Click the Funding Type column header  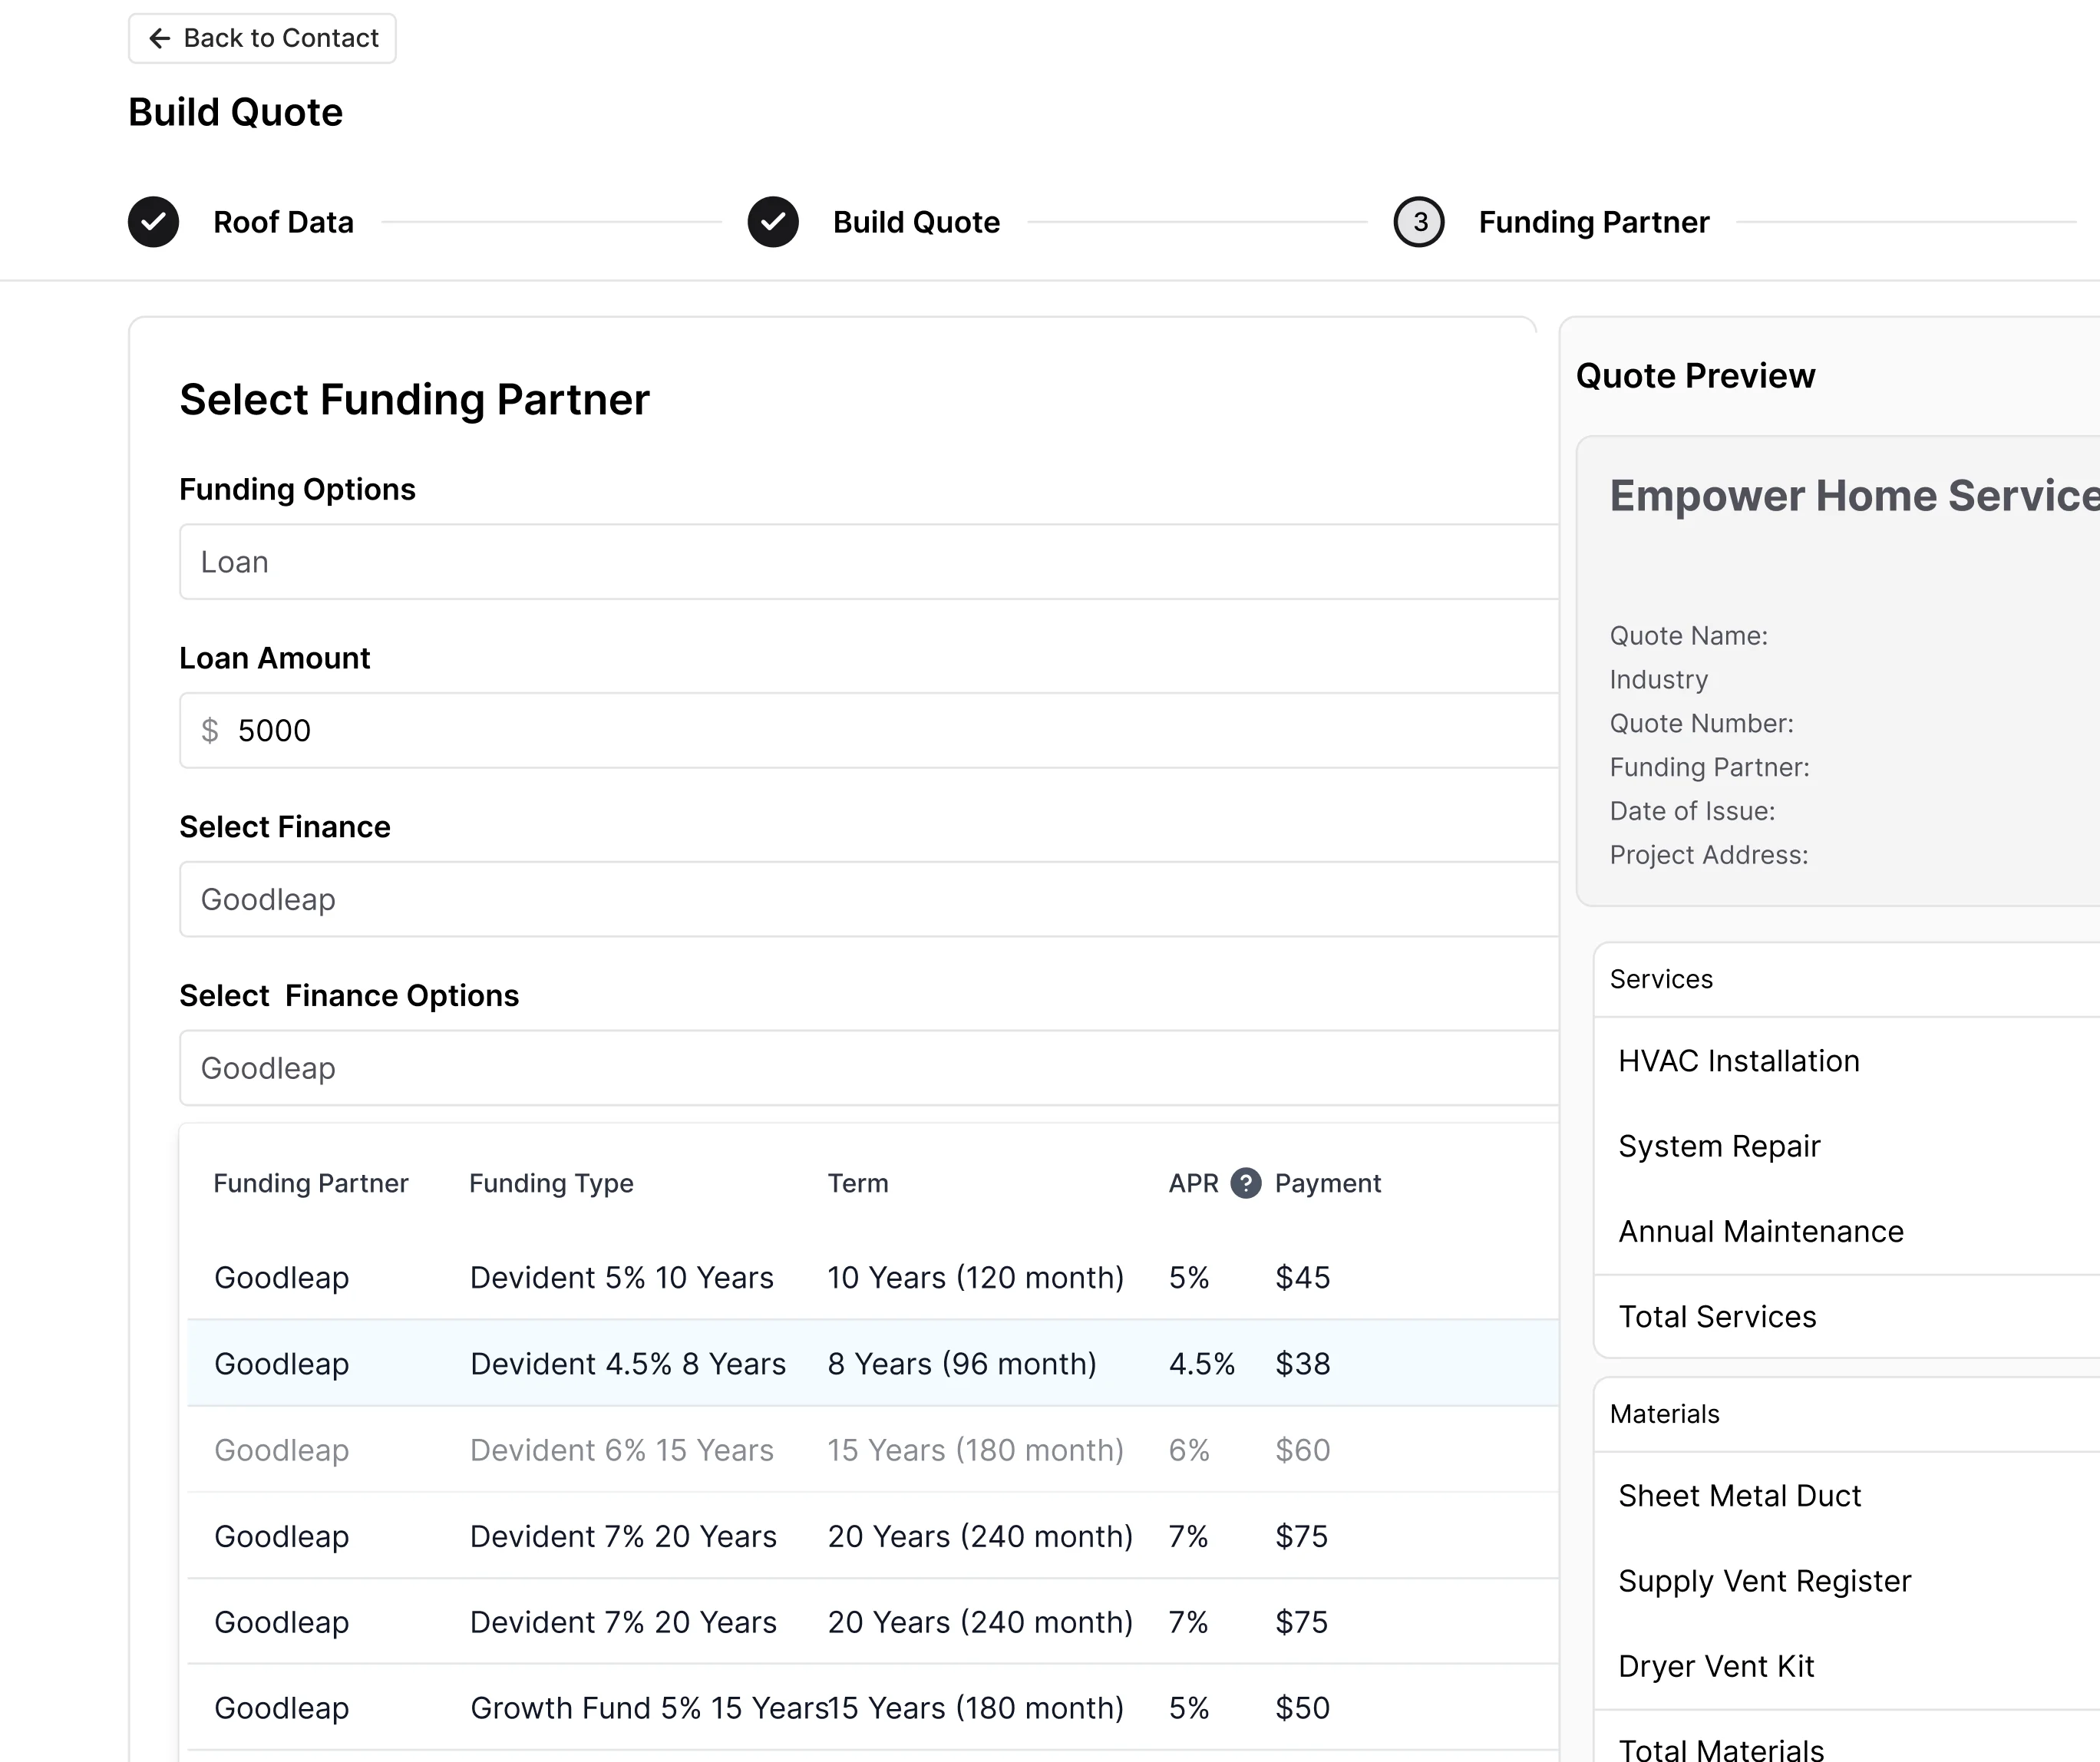tap(551, 1183)
